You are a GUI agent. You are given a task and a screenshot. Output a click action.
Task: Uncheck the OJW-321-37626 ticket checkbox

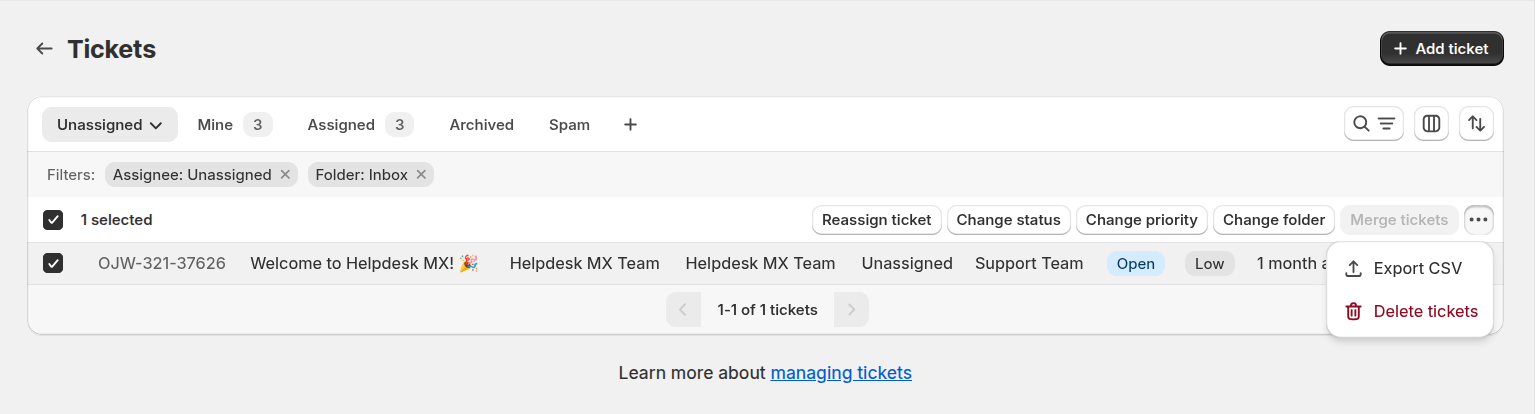click(53, 263)
